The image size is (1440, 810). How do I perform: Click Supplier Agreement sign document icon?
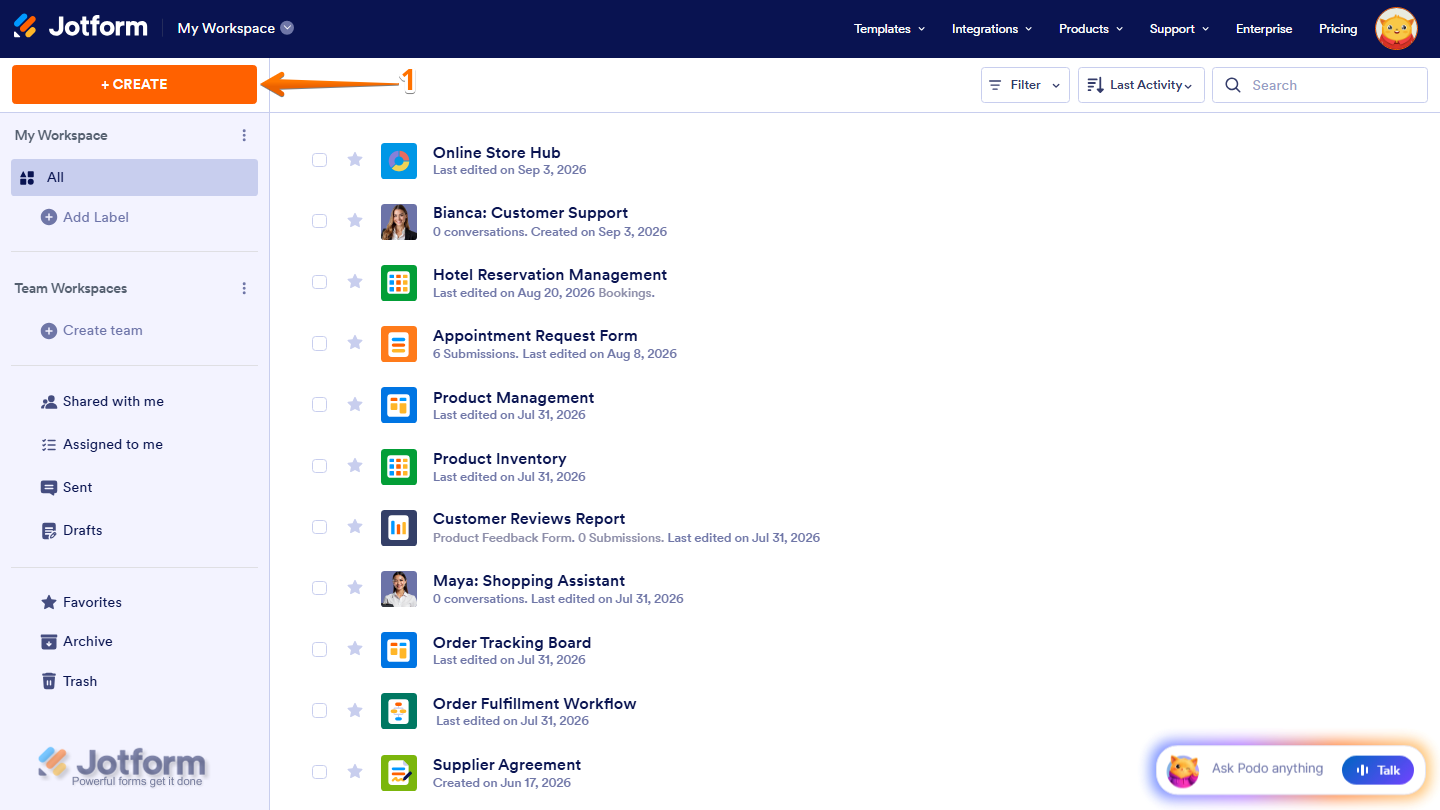pos(399,773)
